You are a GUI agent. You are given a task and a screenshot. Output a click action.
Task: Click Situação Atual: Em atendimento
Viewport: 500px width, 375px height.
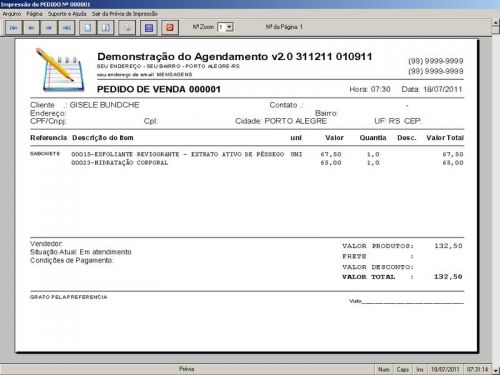pos(81,252)
